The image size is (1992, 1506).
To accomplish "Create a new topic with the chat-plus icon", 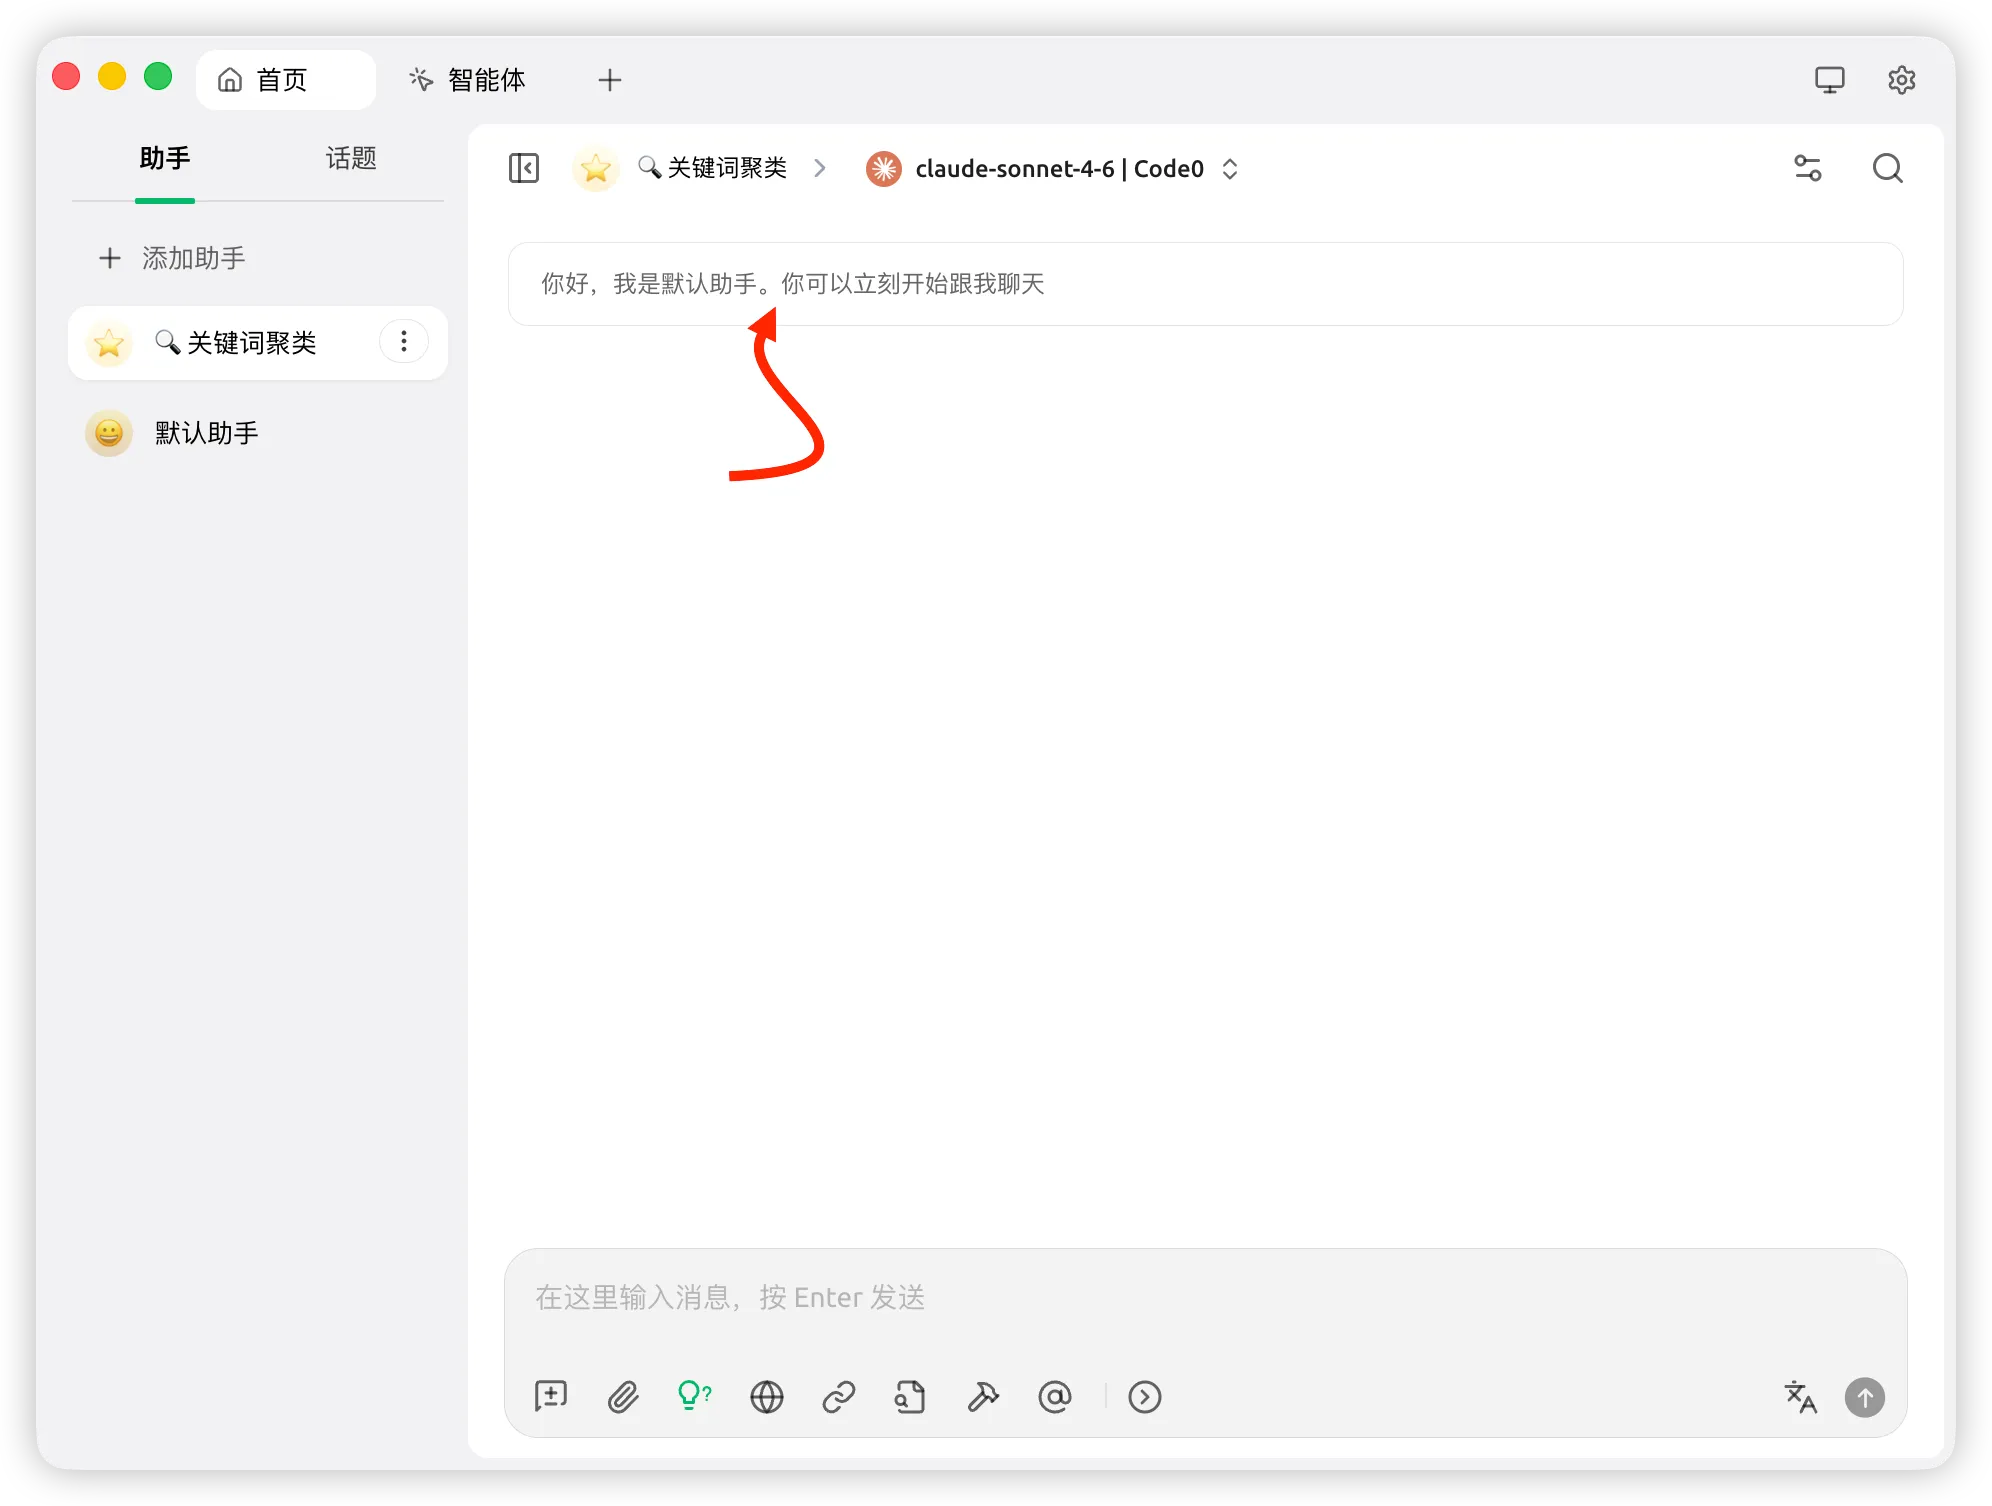I will coord(550,1396).
